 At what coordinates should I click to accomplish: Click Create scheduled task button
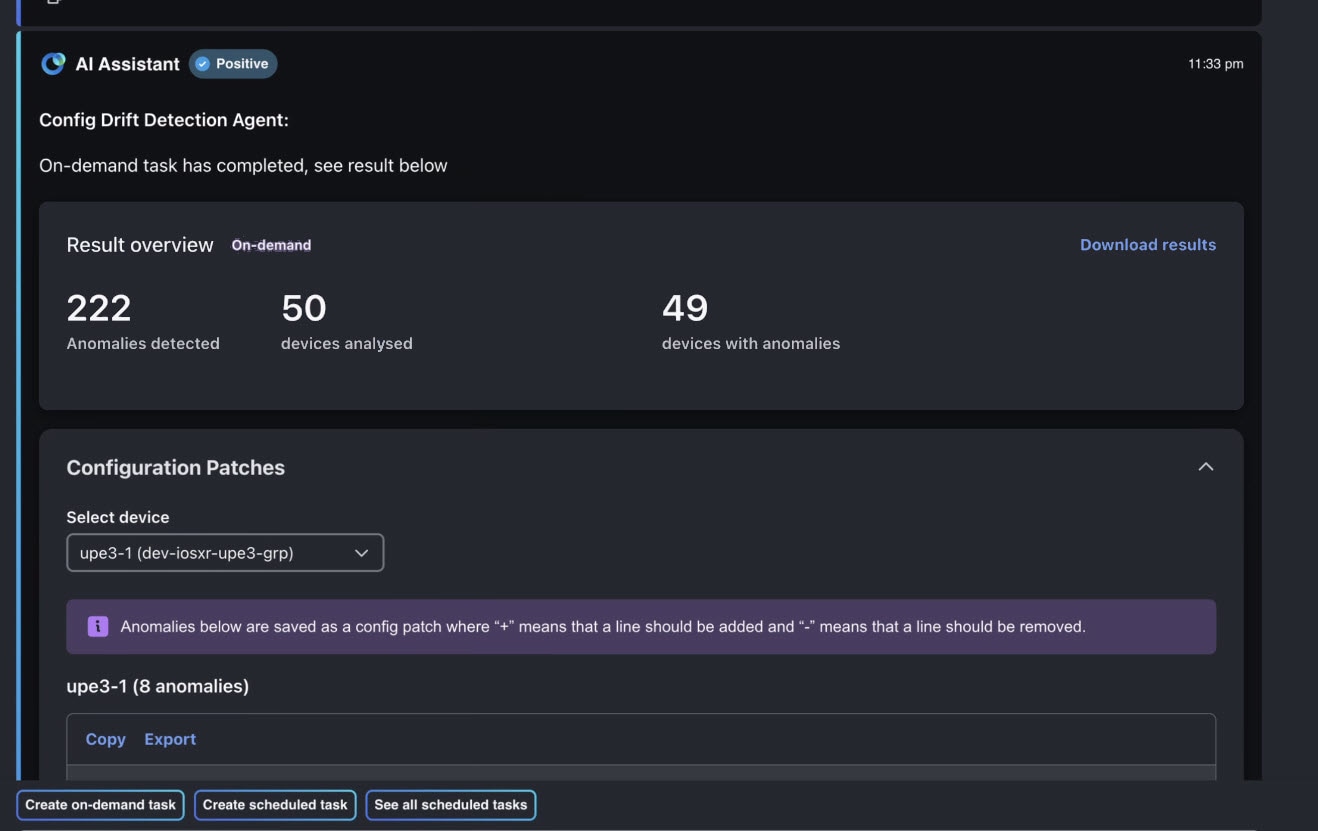tap(275, 805)
